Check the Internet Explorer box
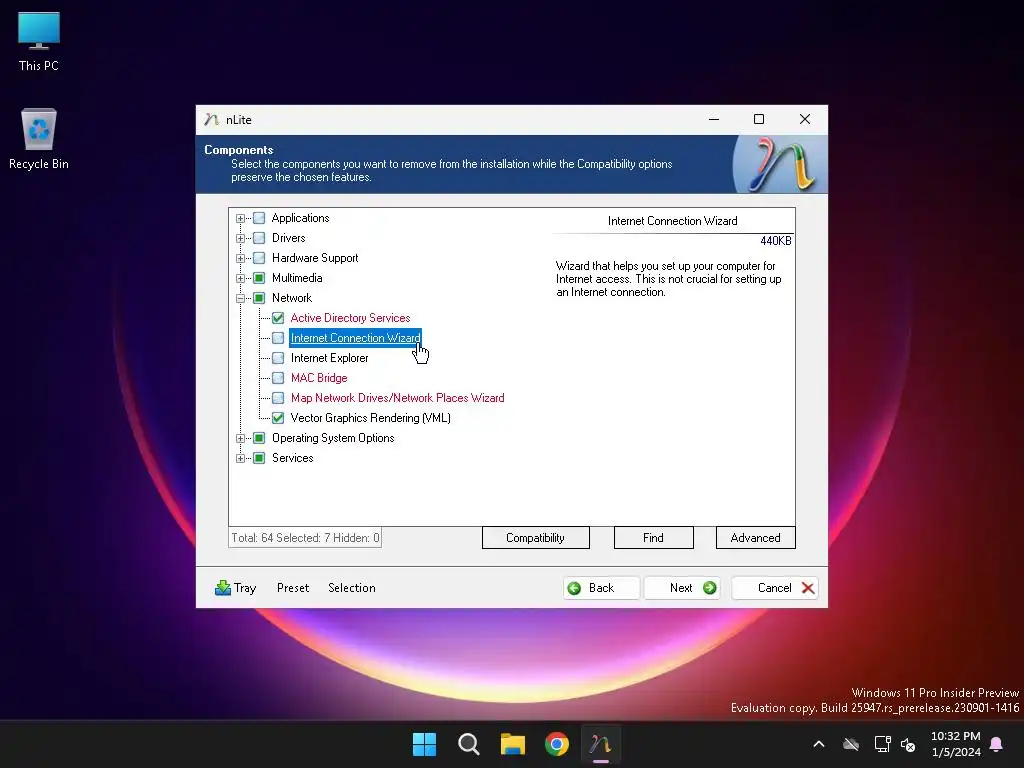The width and height of the screenshot is (1024, 768). 278,358
